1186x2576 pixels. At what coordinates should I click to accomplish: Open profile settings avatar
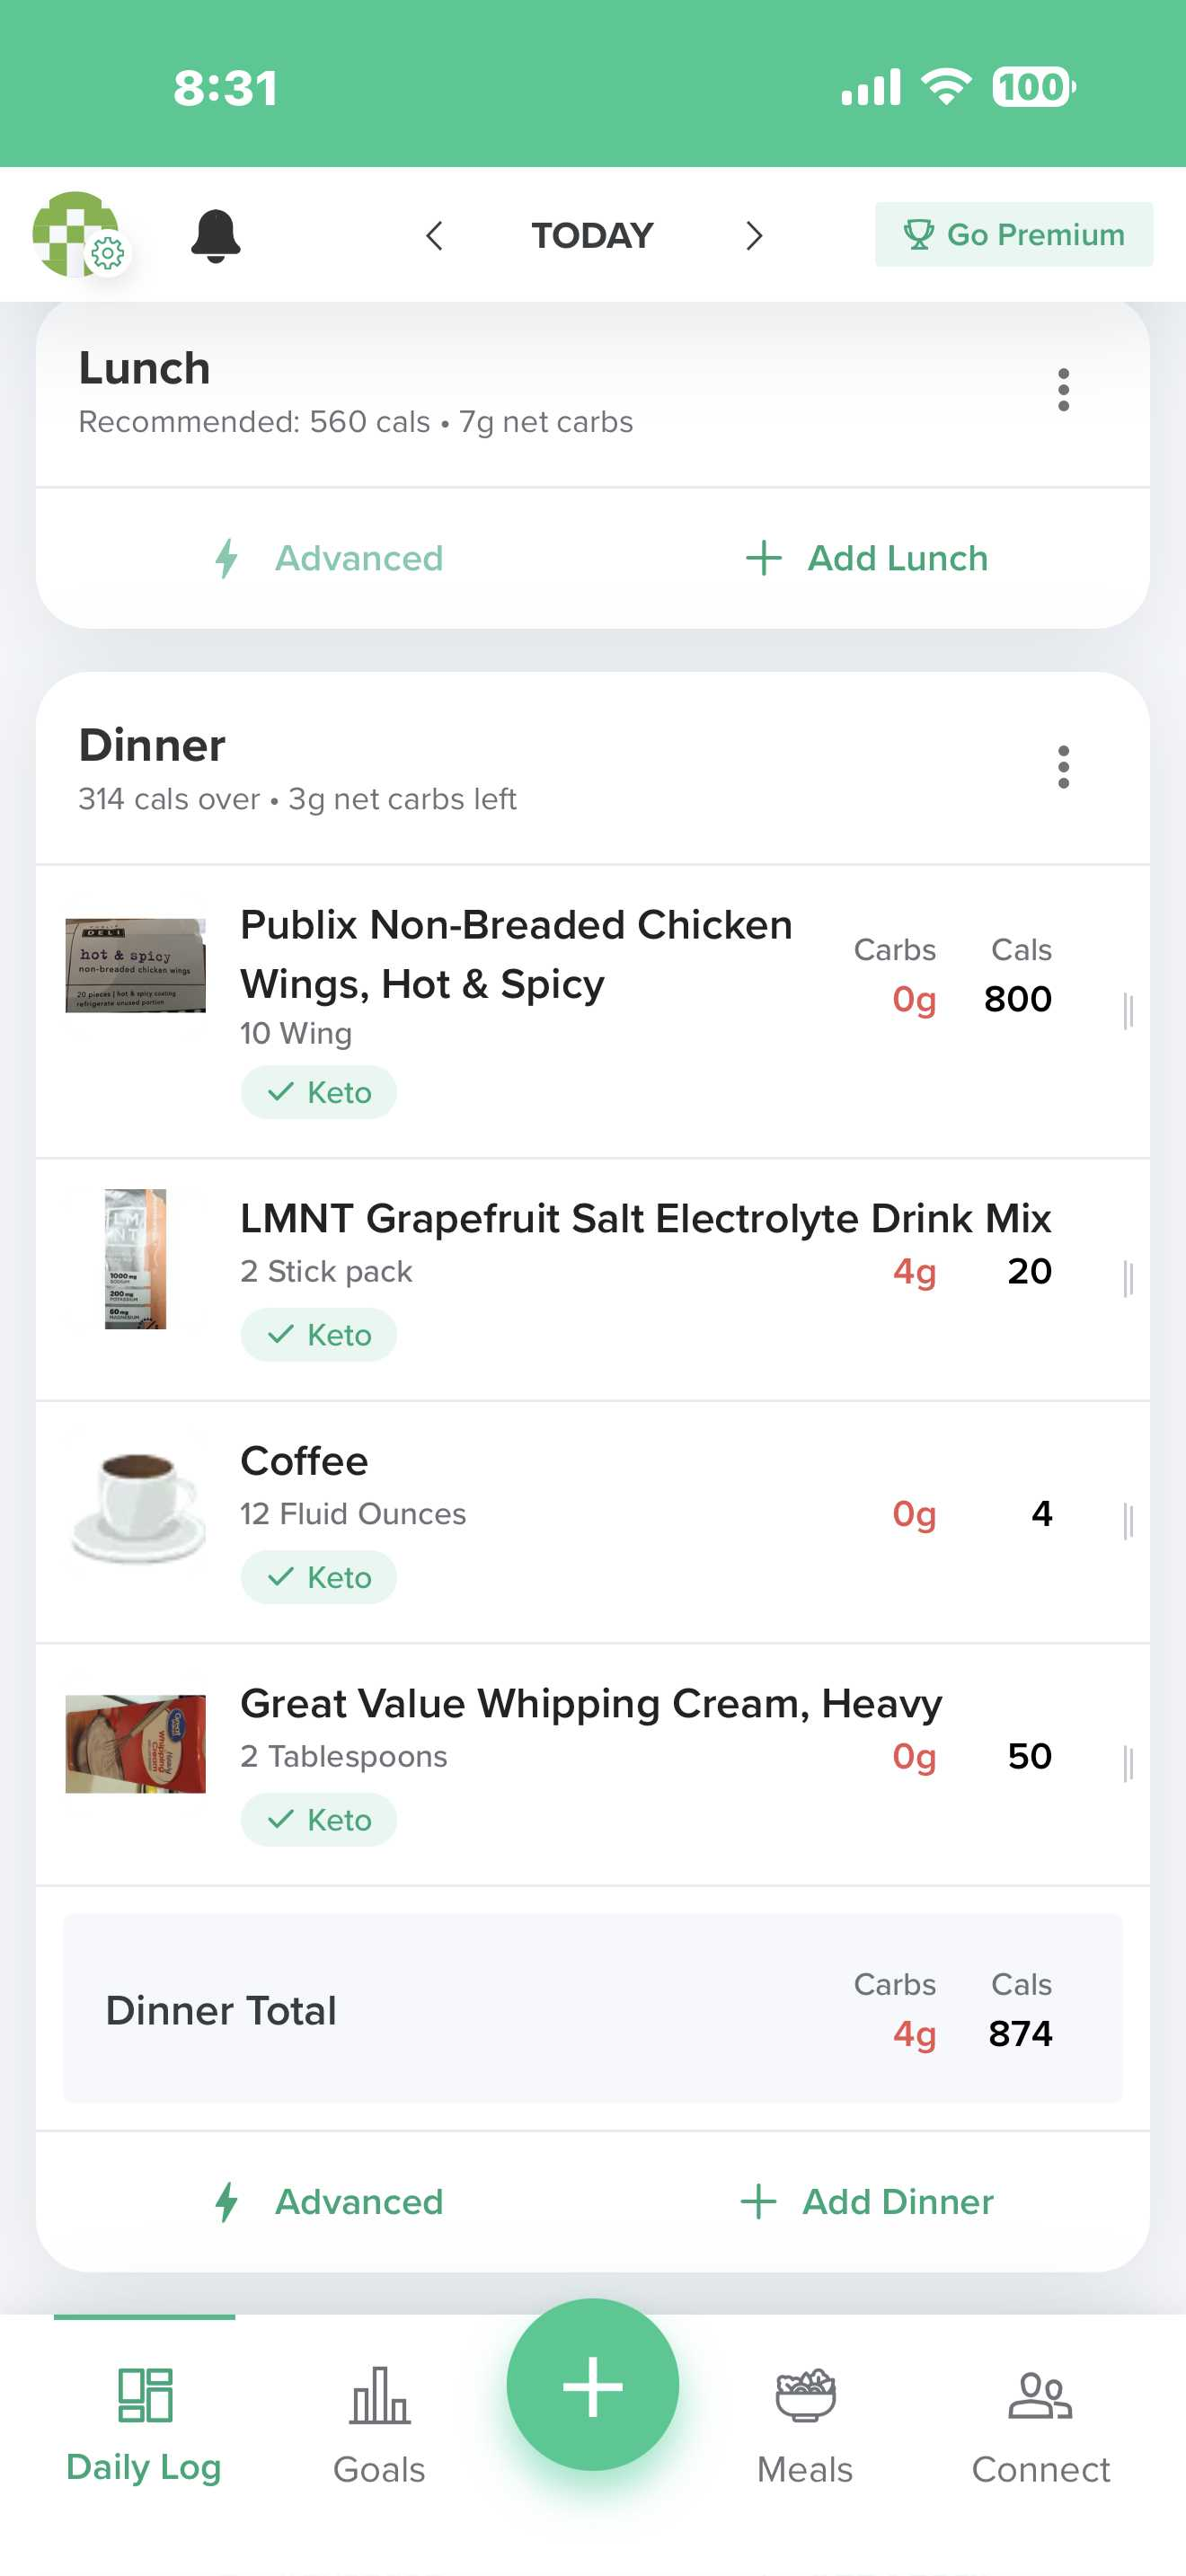[78, 235]
